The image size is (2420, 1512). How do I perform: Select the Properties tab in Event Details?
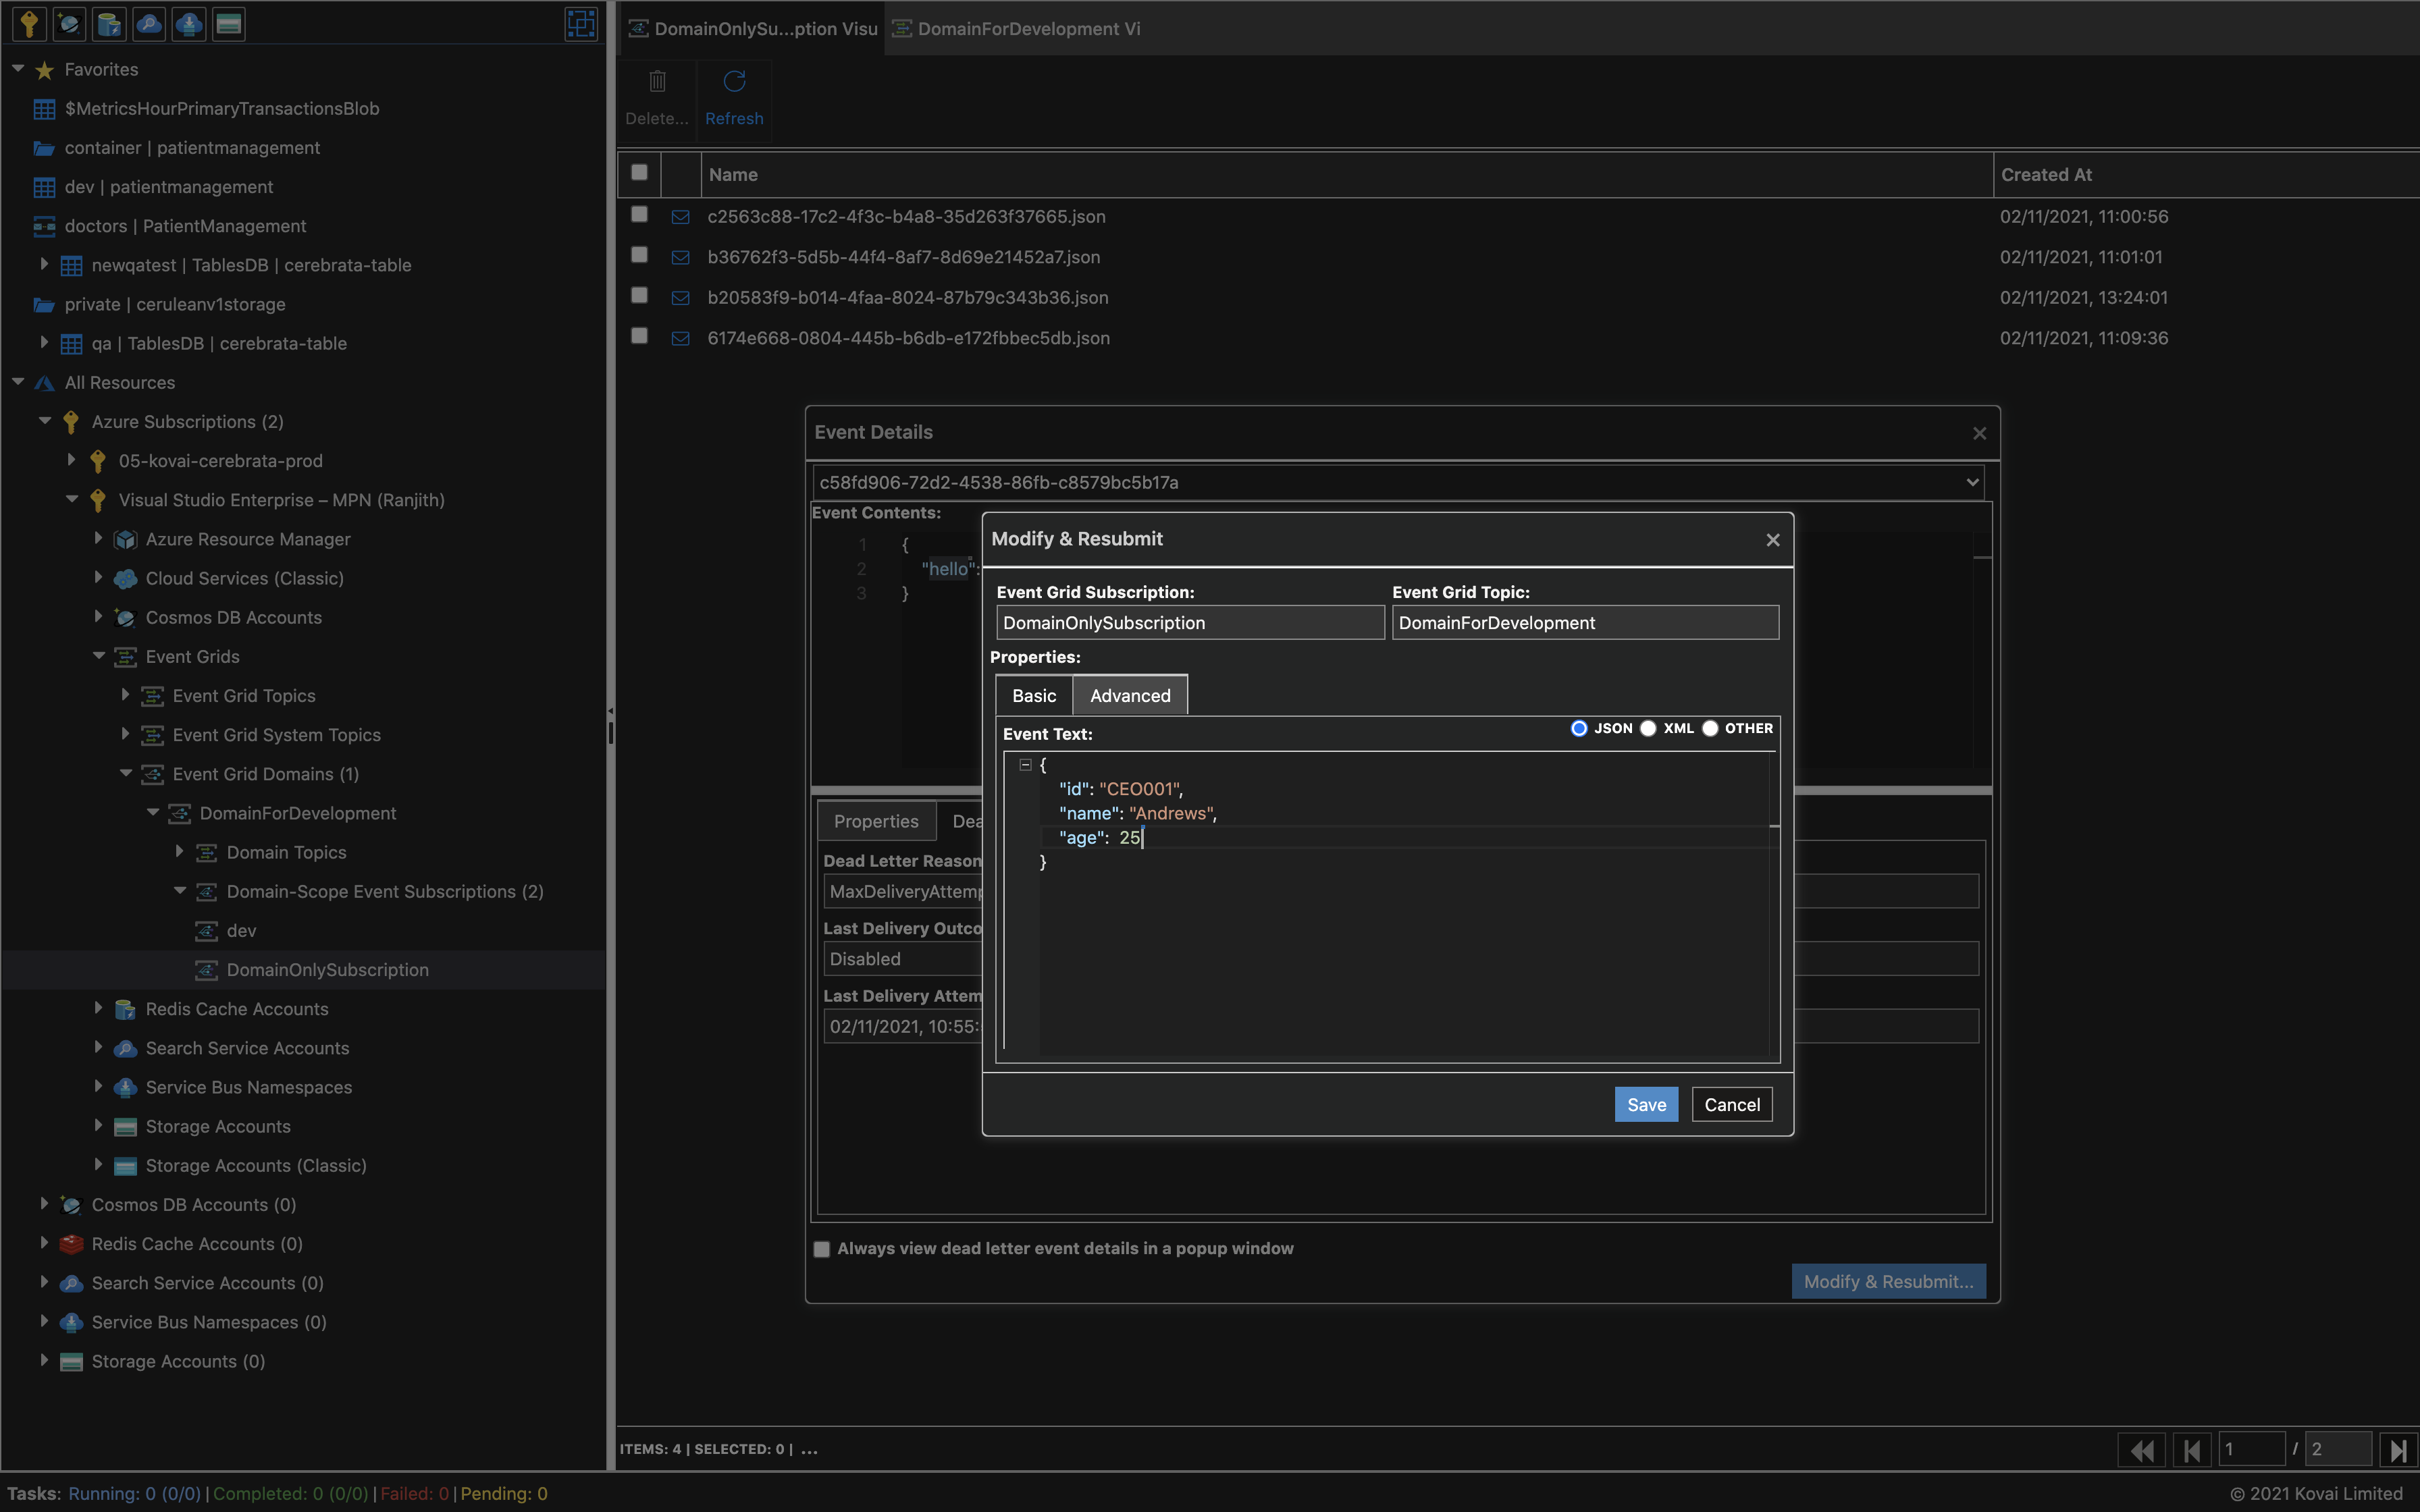[x=876, y=821]
